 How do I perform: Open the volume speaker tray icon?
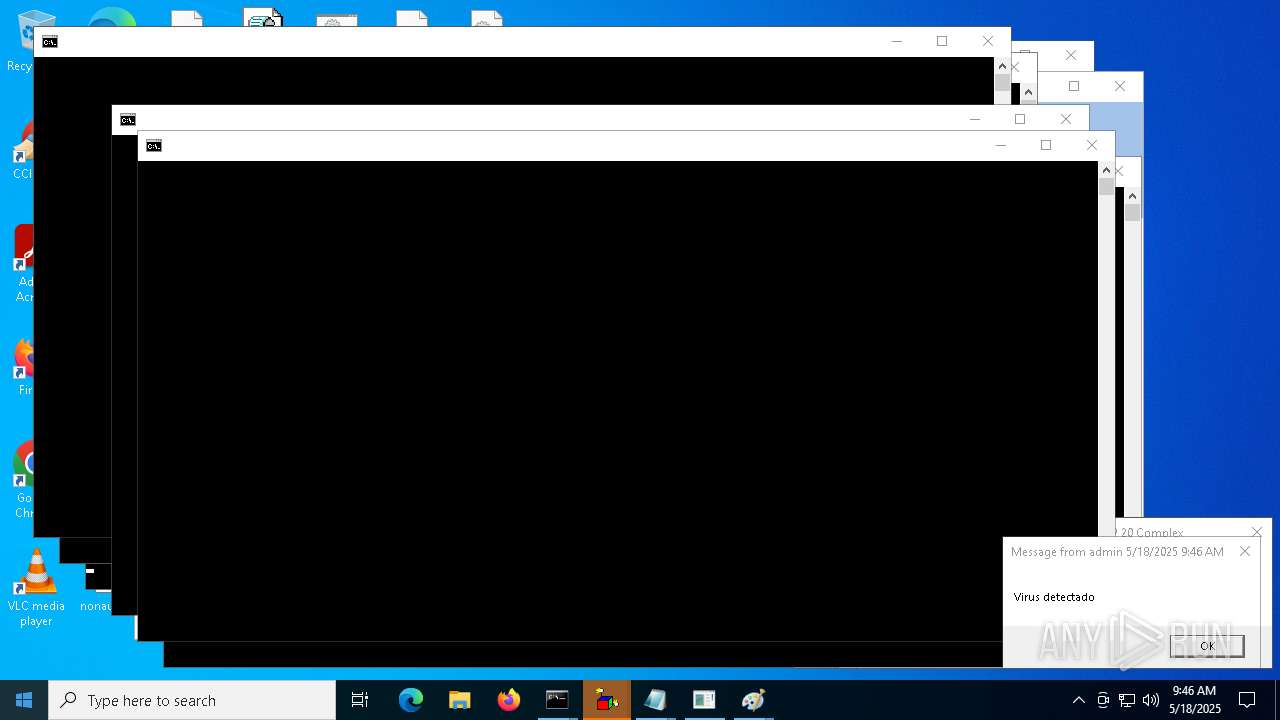pyautogui.click(x=1151, y=700)
